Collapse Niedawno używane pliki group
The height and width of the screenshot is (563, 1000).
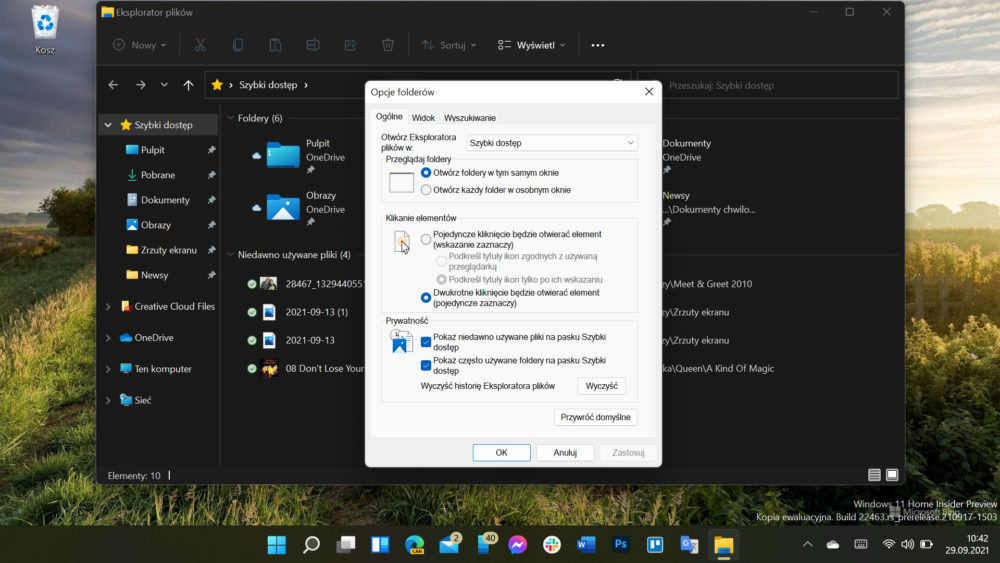231,255
